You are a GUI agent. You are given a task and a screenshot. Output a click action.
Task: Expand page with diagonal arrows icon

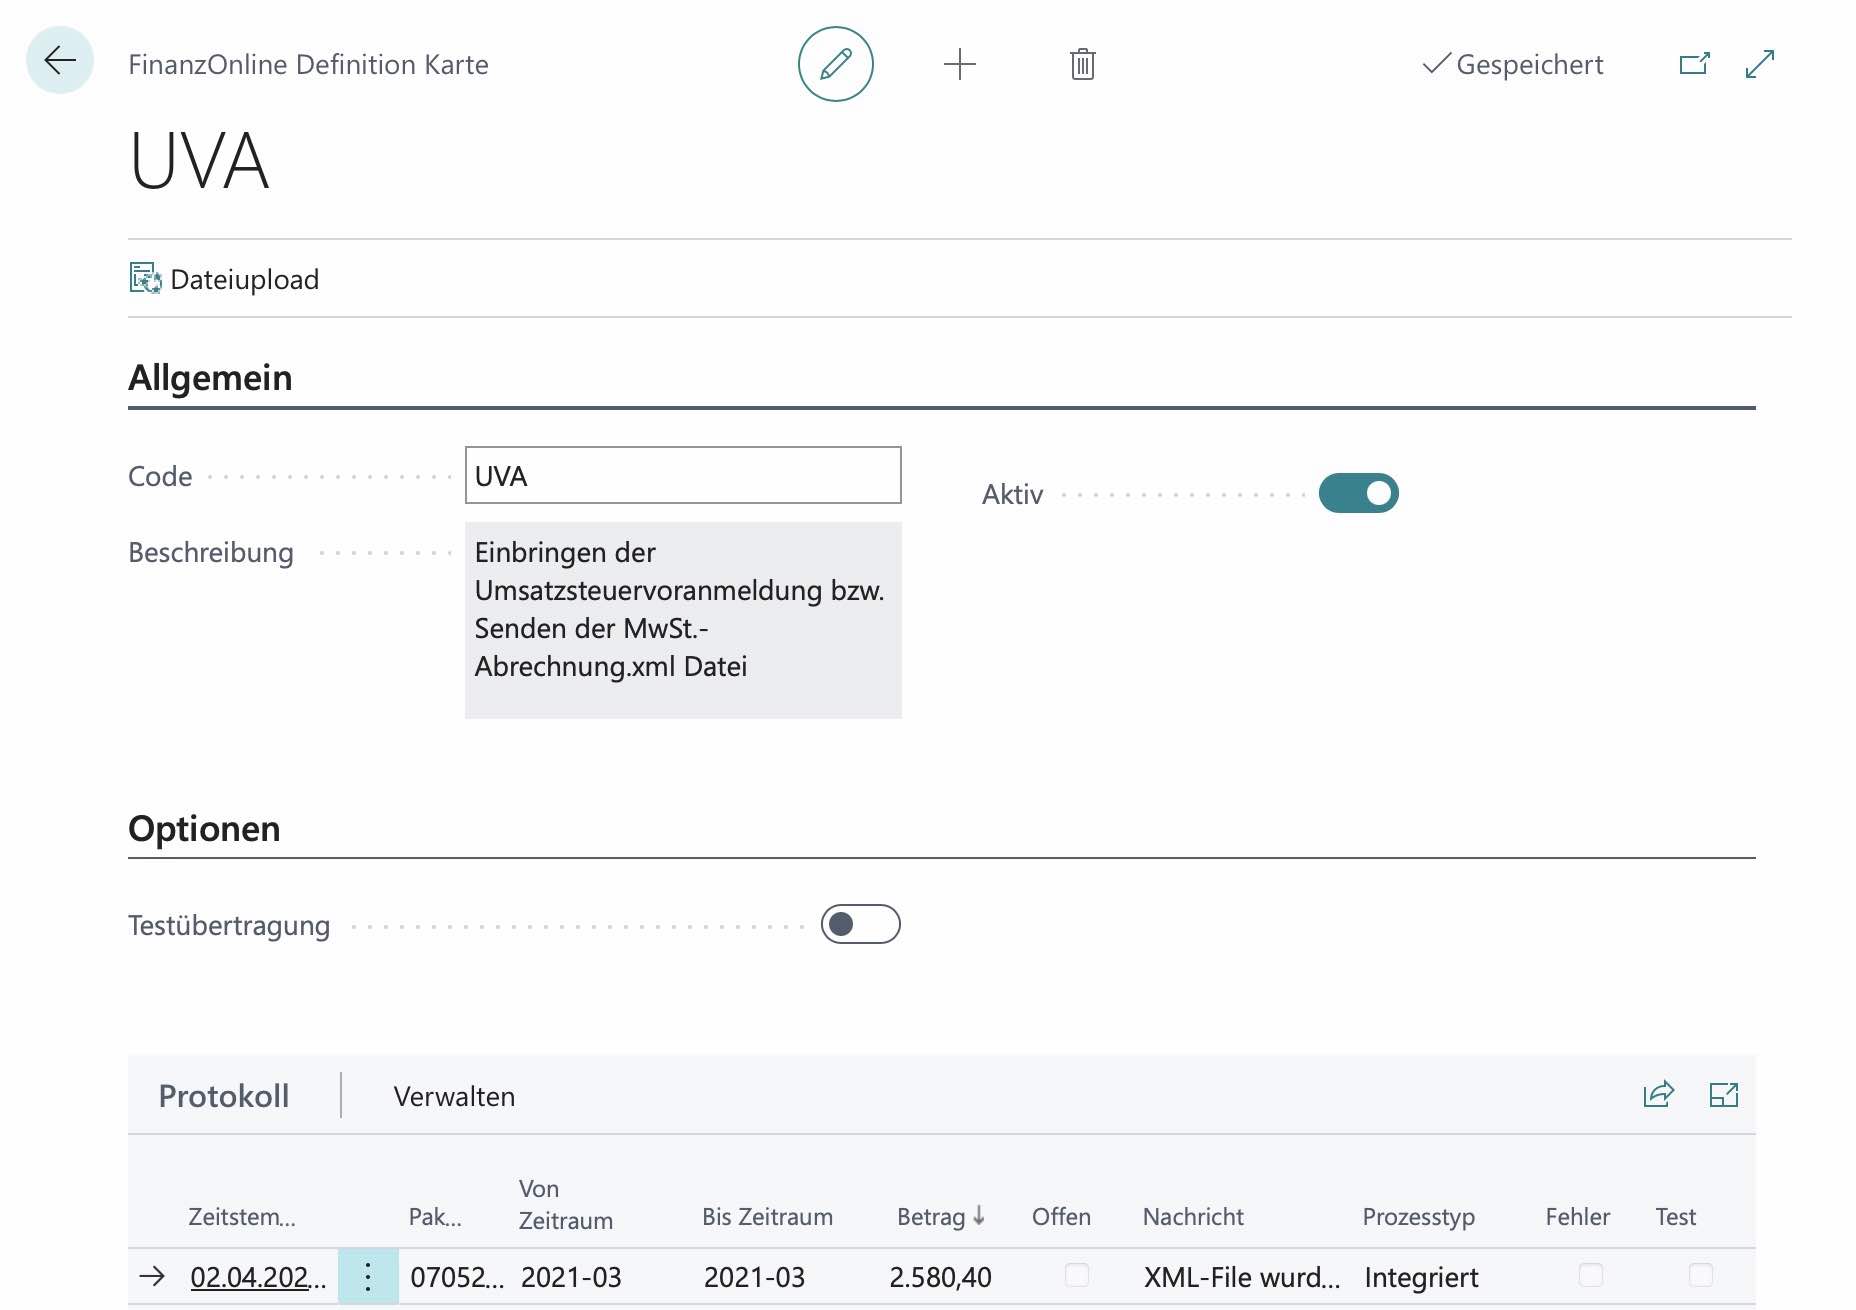(1759, 64)
